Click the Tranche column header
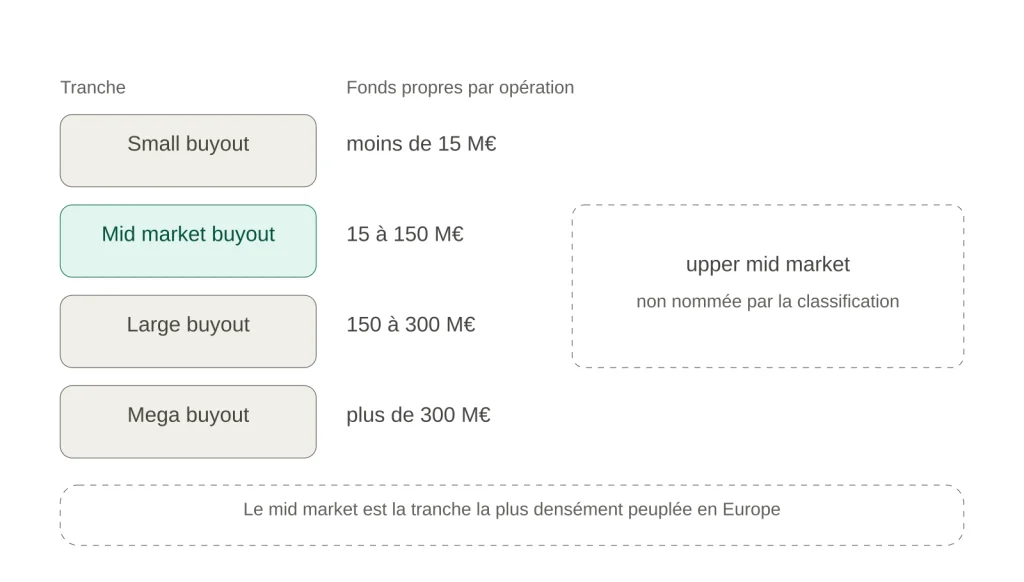This screenshot has height=582, width=1024. click(93, 88)
